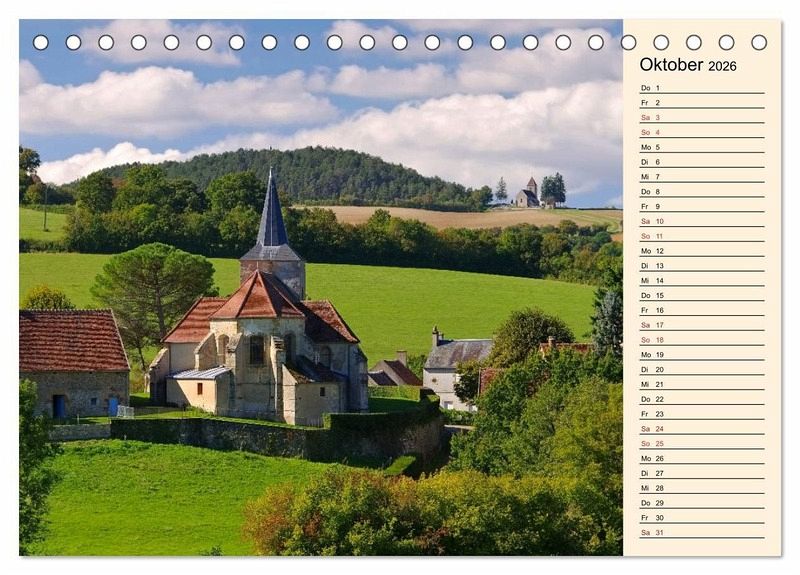Click the last spiral binding hole at right

pos(759,42)
